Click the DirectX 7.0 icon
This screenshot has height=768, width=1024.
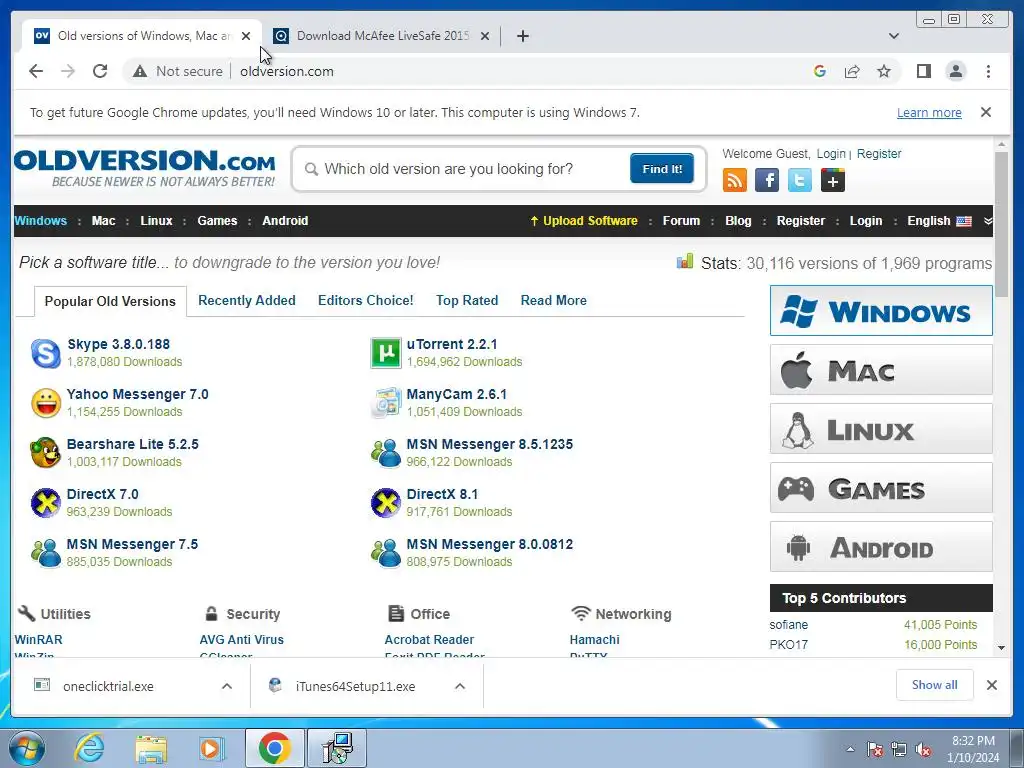coord(46,503)
